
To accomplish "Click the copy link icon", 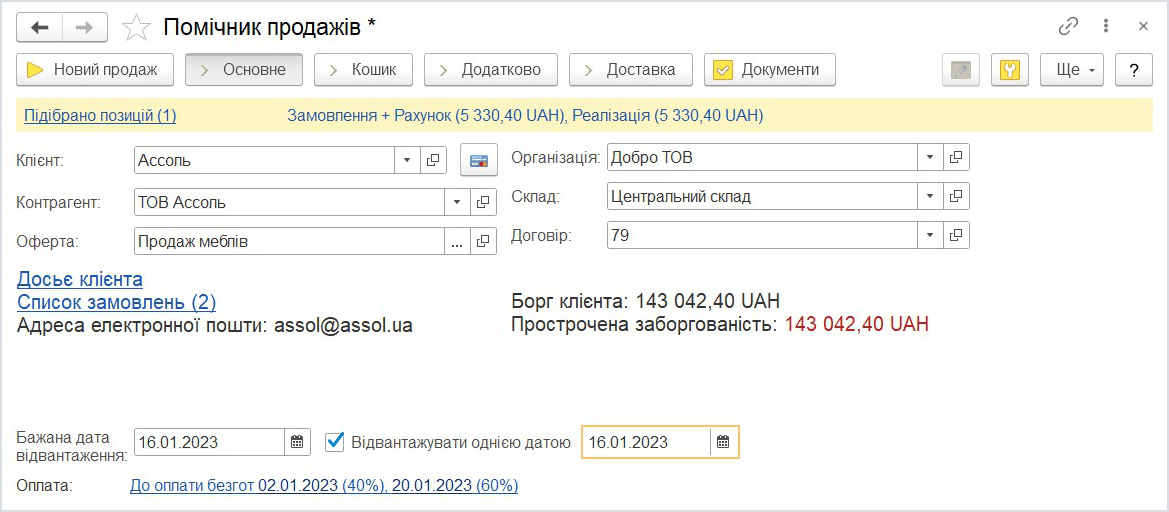I will 1069,26.
